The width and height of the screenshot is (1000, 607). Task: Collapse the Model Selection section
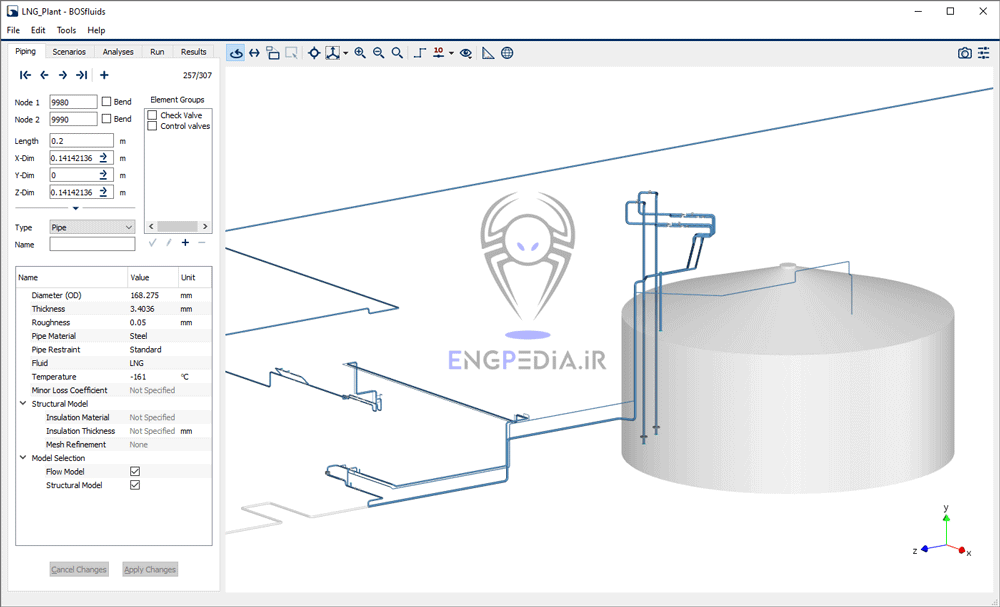[x=21, y=457]
